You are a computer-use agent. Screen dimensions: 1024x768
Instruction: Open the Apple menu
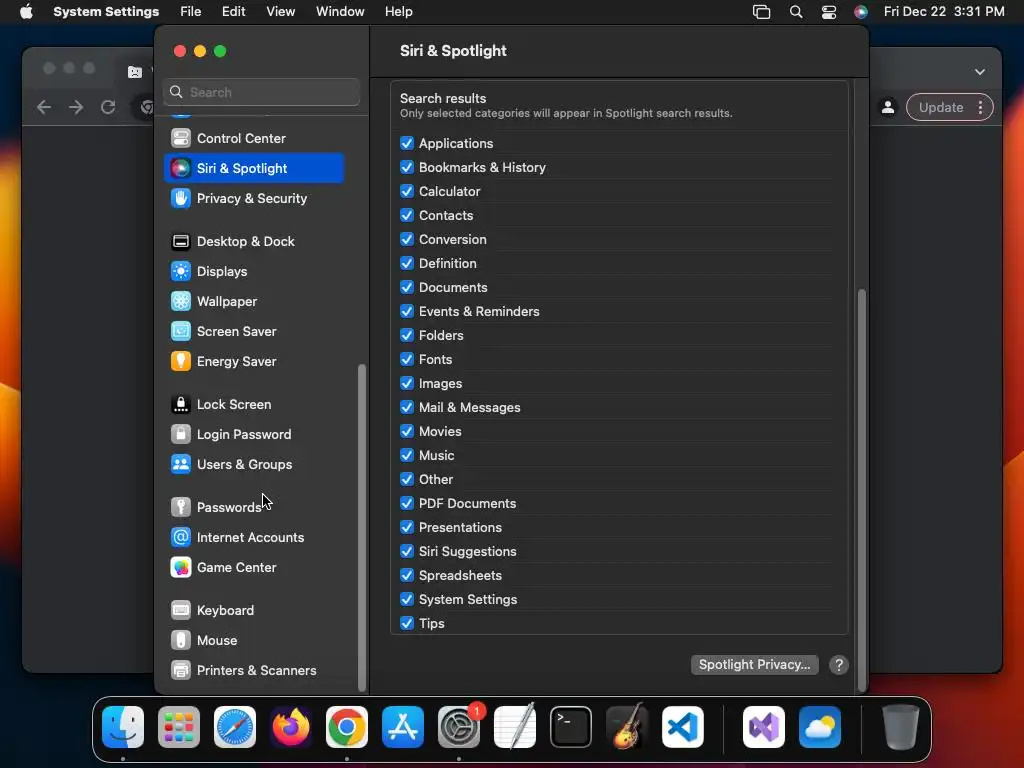[x=26, y=12]
